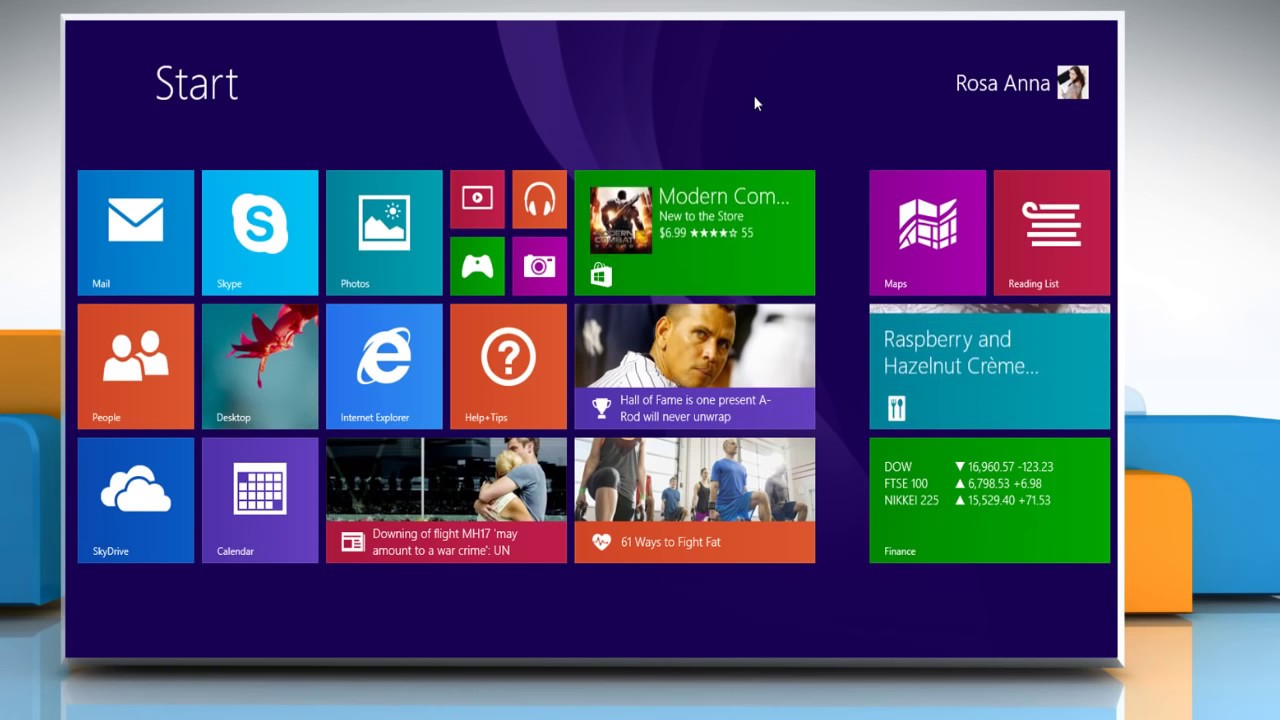
Task: Click the Modern Combat game thumbnail
Action: (x=620, y=220)
